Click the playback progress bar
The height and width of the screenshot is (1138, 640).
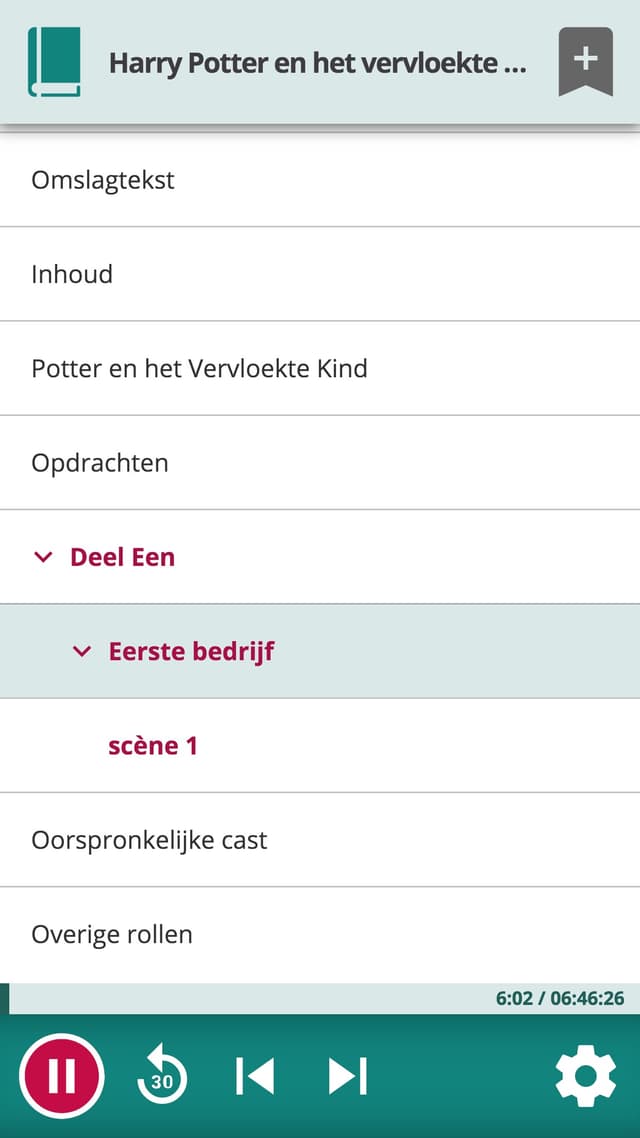pos(320,999)
